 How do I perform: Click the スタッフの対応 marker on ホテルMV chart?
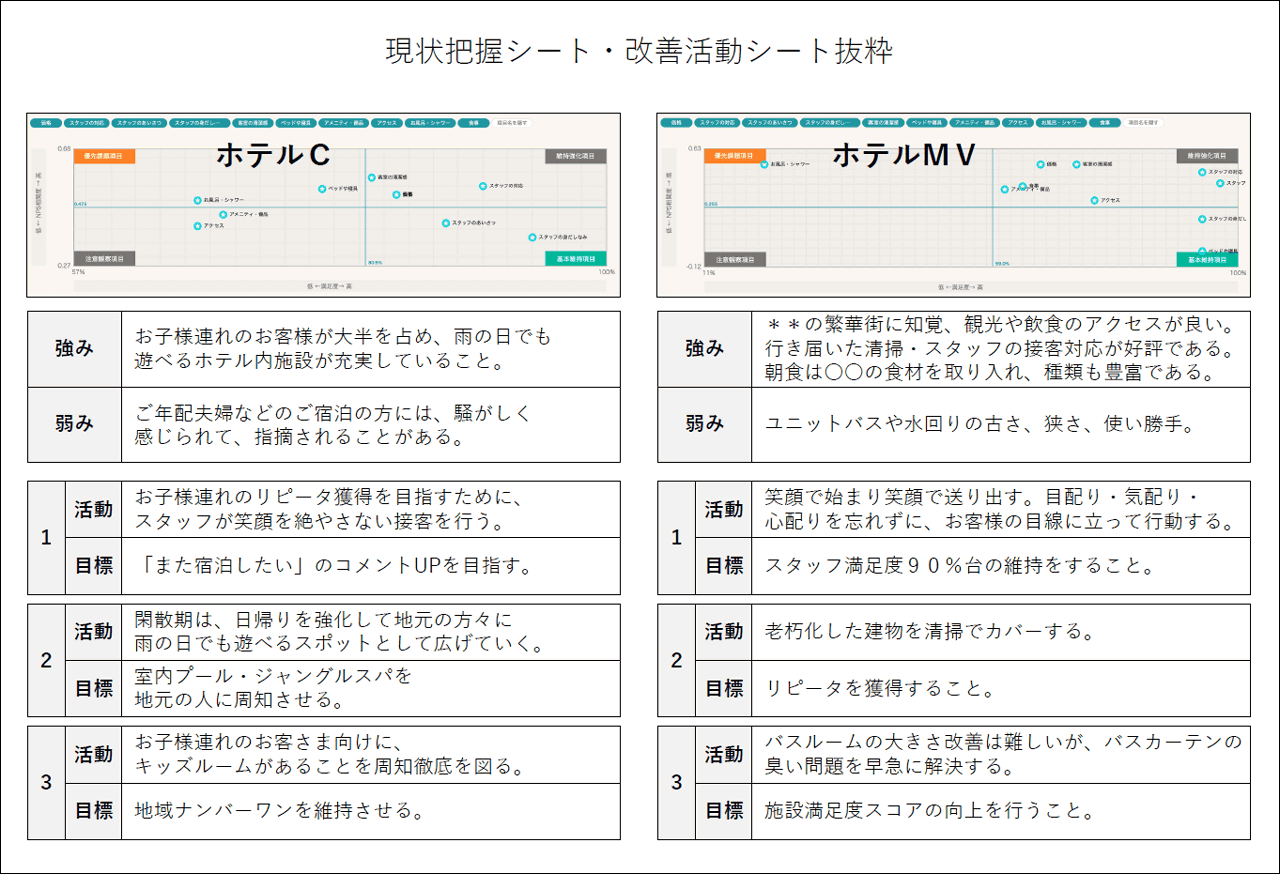click(x=1201, y=170)
